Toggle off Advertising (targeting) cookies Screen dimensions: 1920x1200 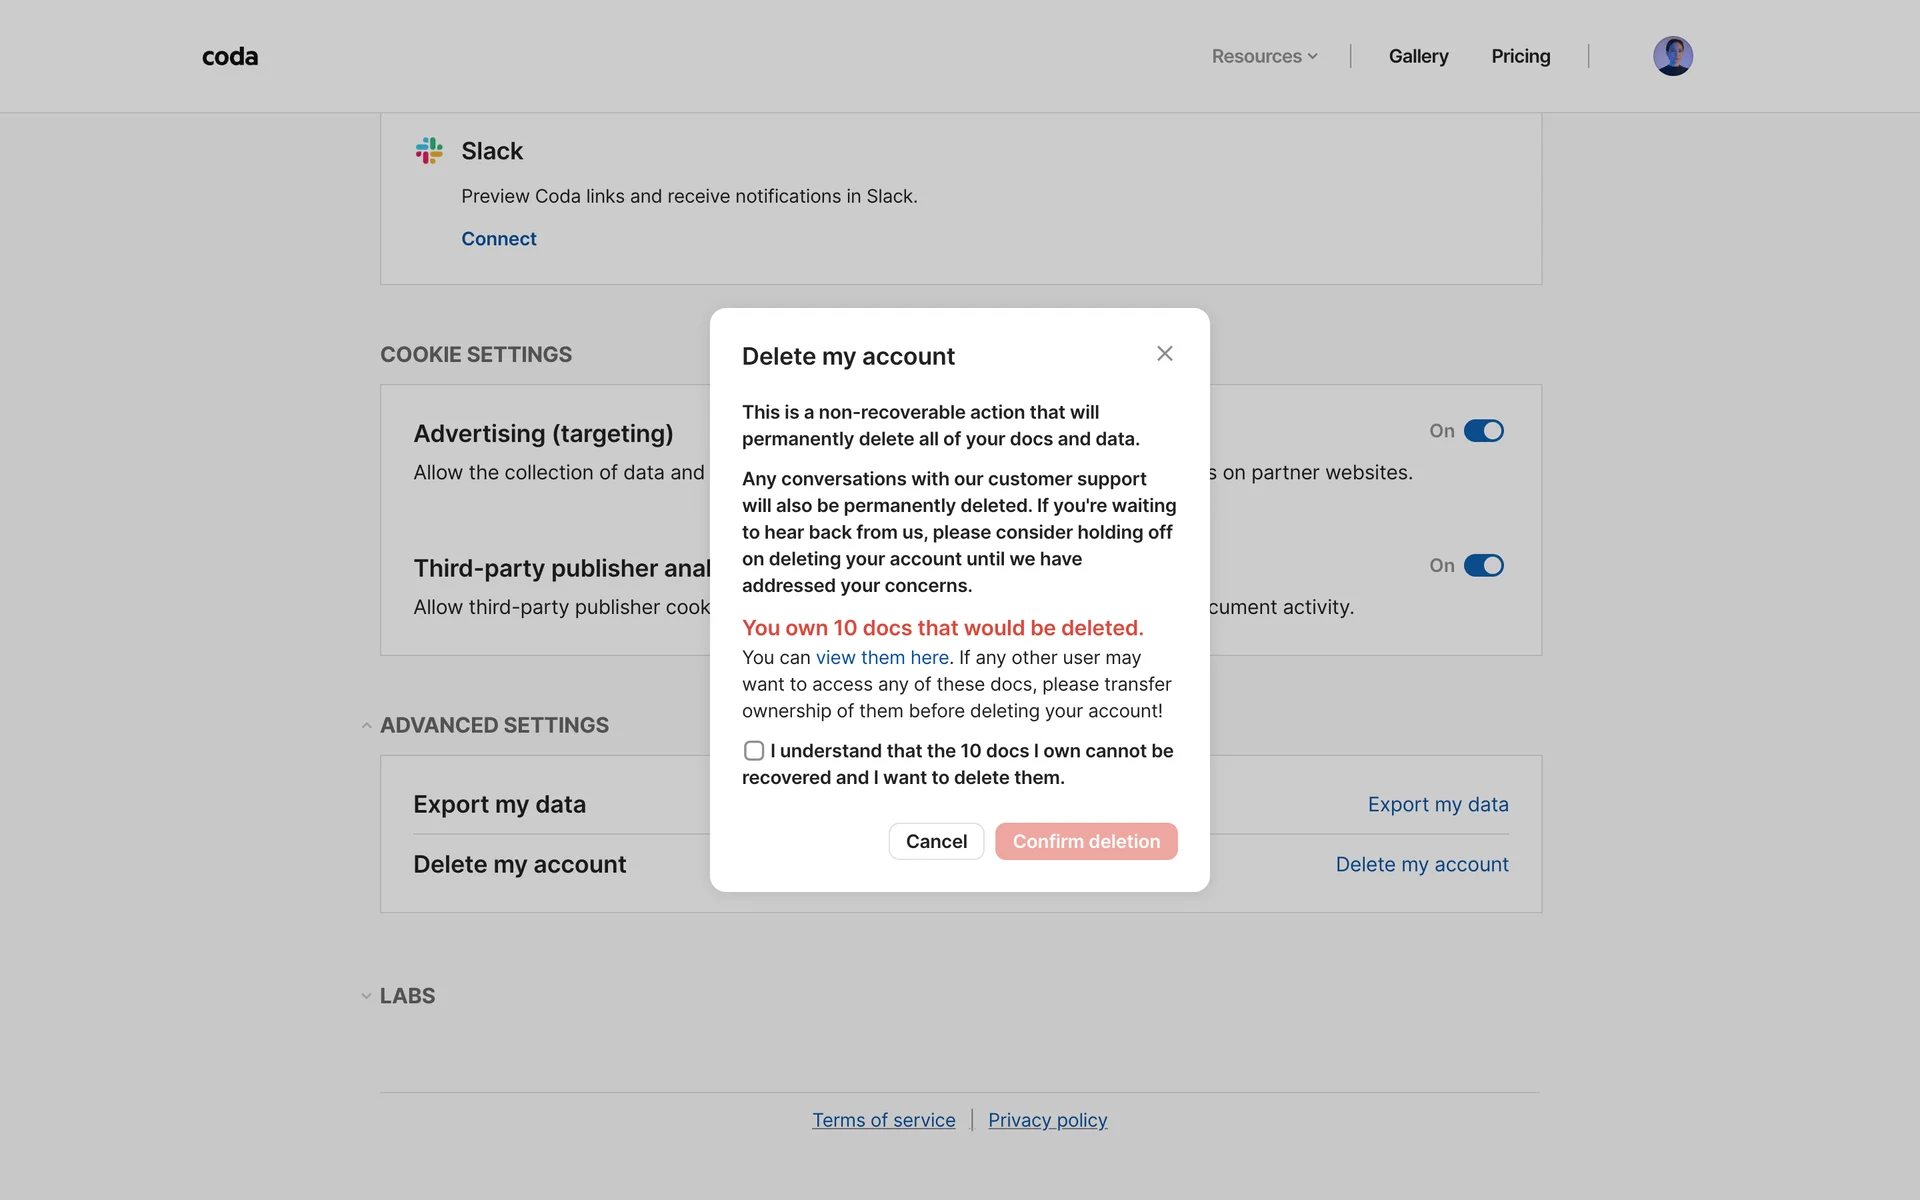(1483, 431)
